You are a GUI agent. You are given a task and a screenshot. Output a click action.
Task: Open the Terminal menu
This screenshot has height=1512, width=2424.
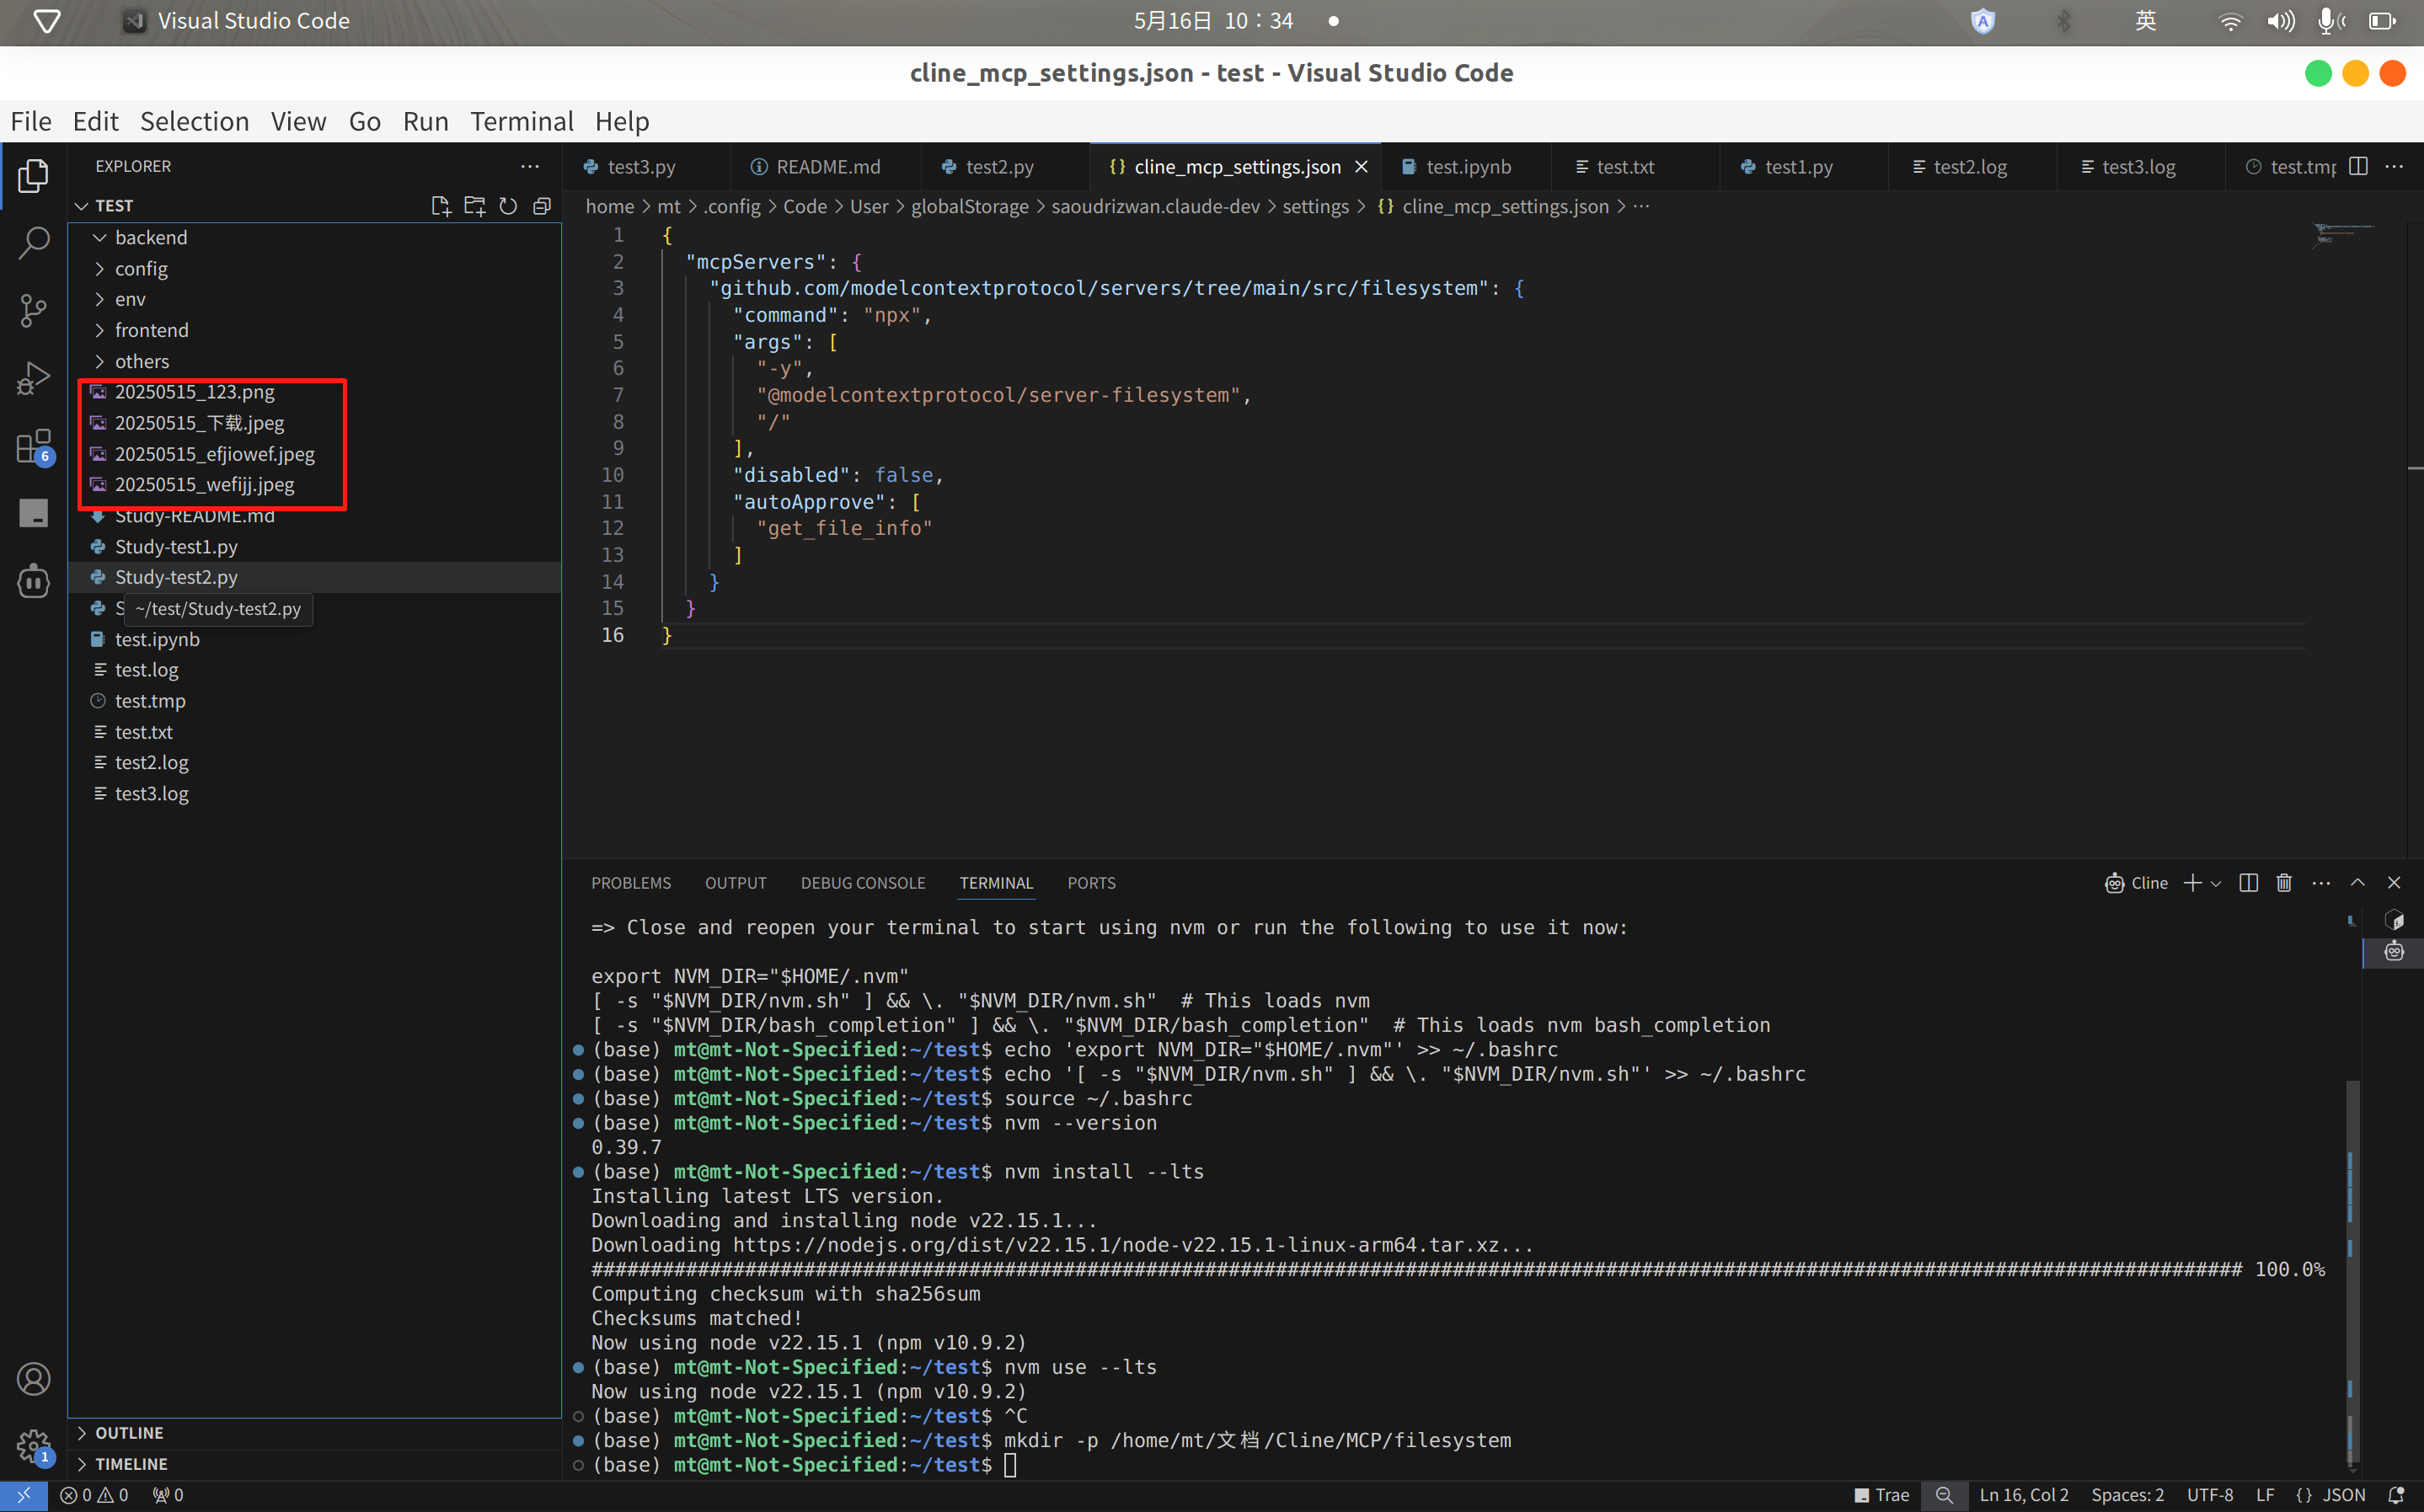521,122
